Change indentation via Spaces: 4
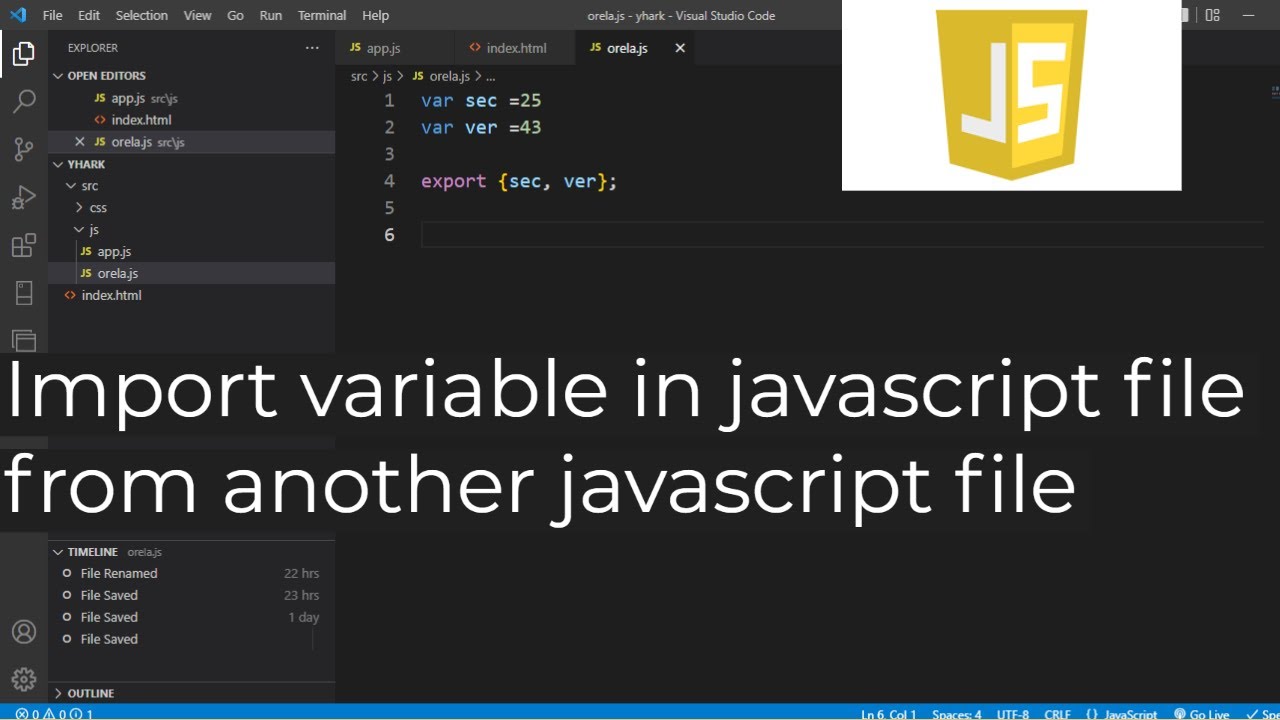 click(957, 714)
